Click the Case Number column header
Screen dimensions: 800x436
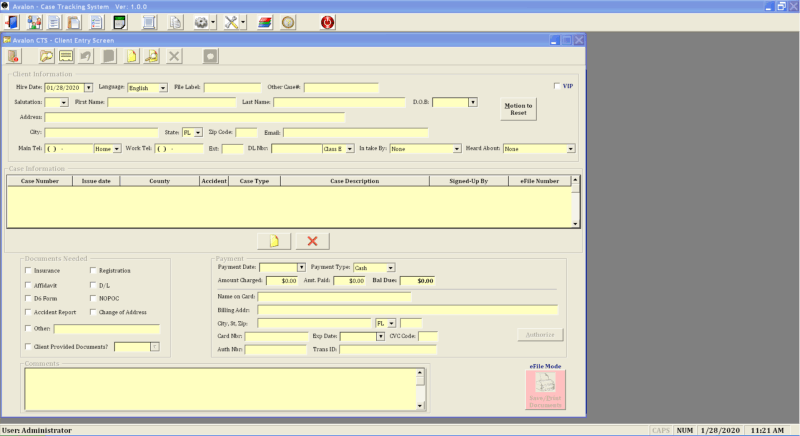40,181
